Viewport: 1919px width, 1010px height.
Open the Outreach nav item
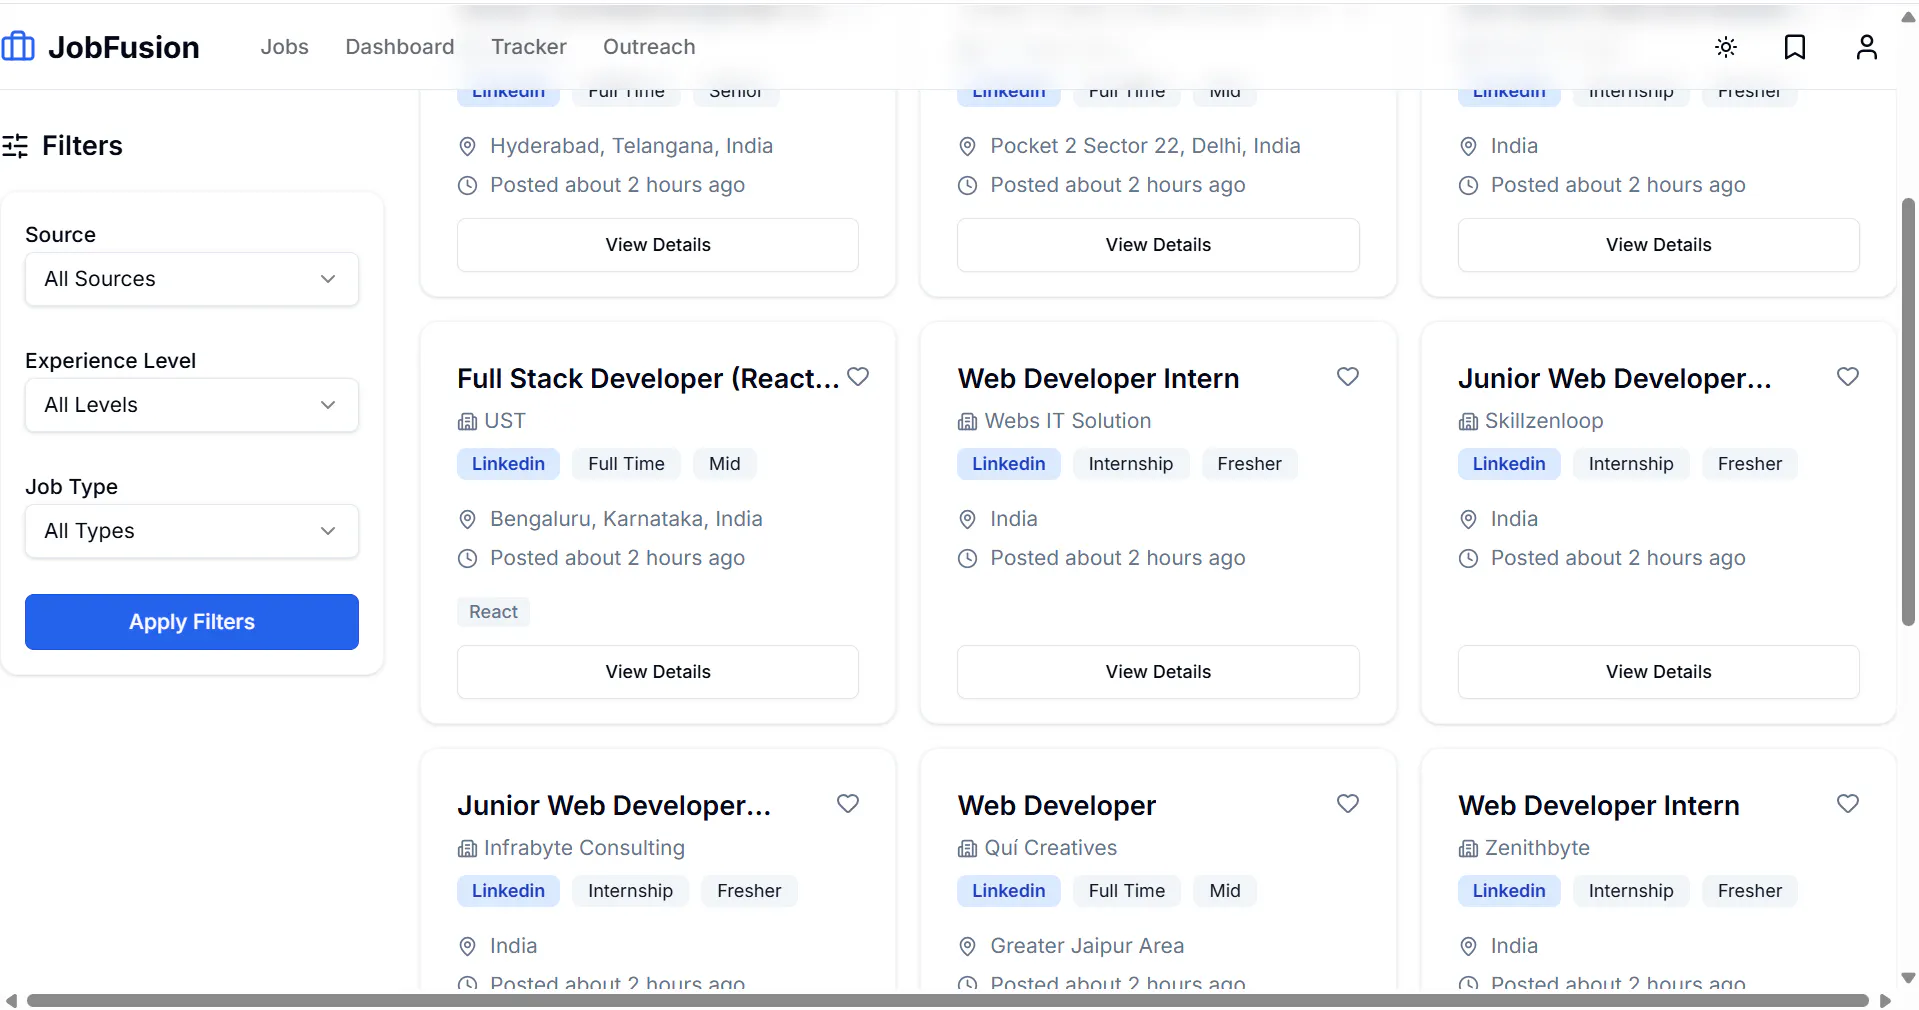(649, 47)
